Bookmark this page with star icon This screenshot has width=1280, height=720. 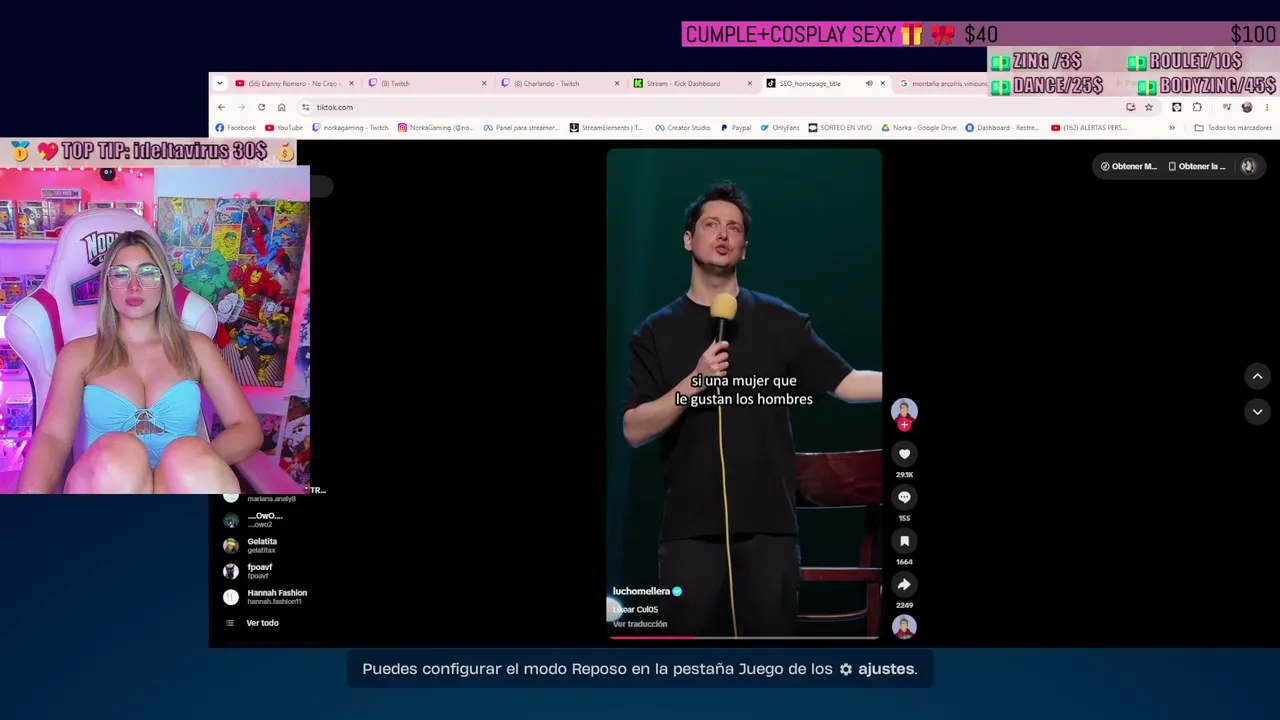point(1148,107)
